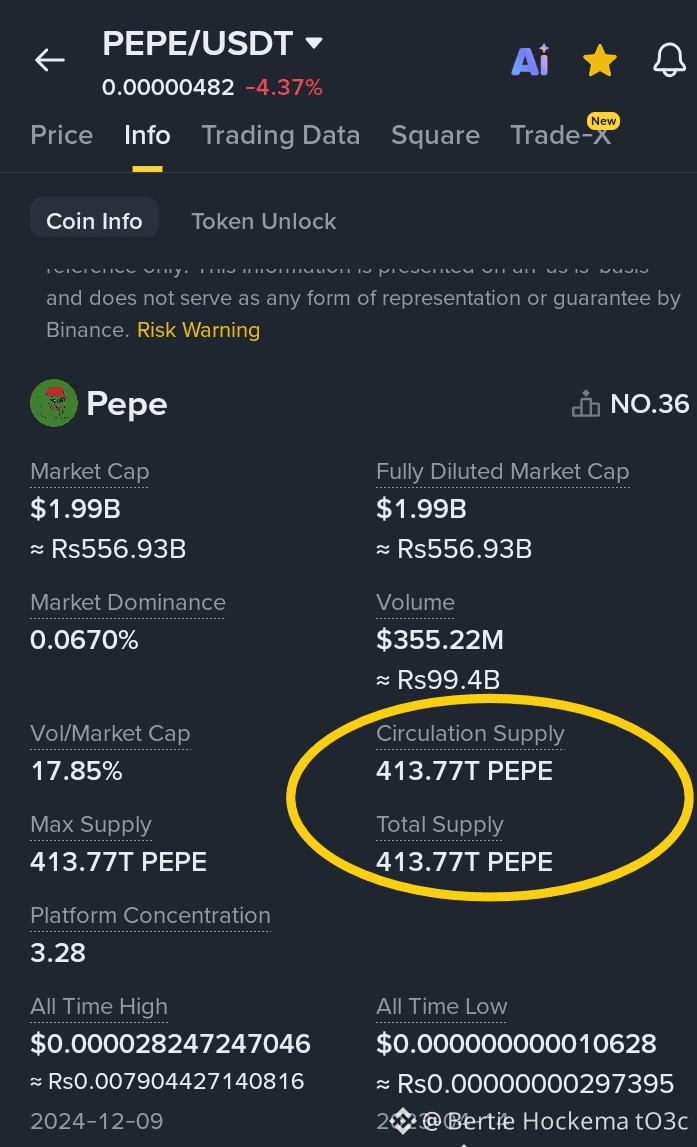Open the Trade-X tab
697x1147 pixels.
(x=560, y=135)
